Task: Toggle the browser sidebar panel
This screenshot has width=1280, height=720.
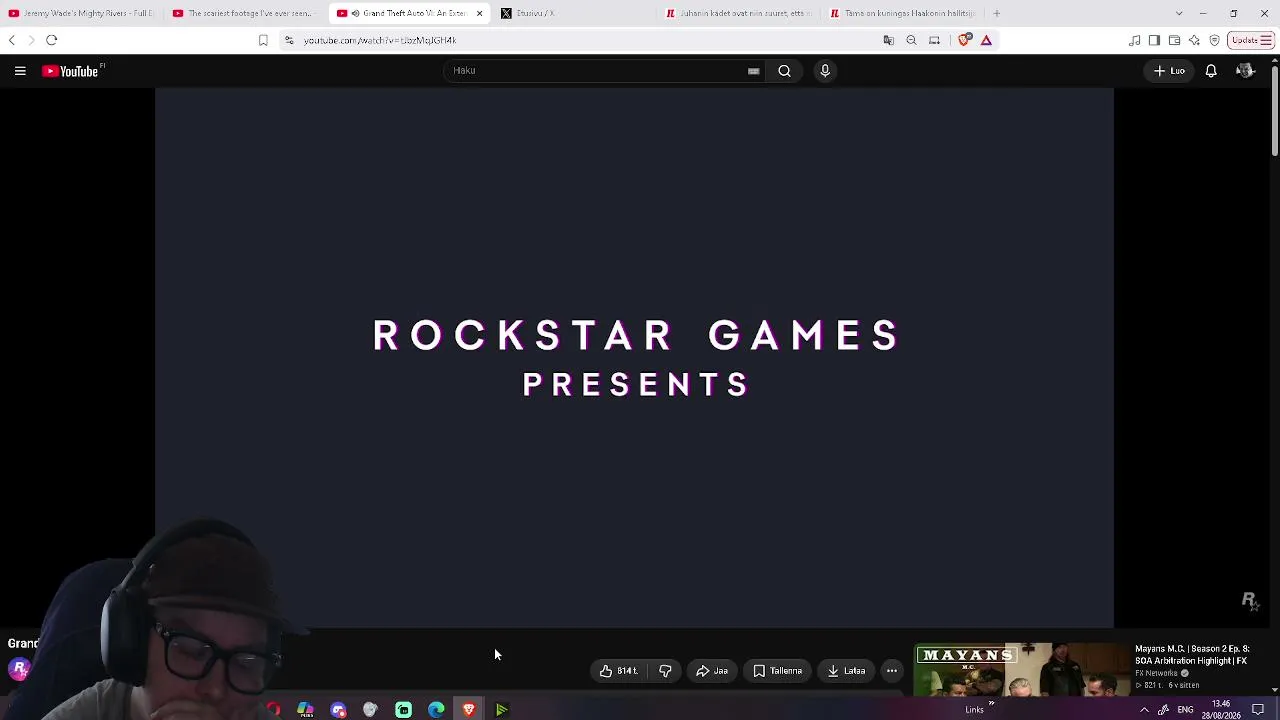Action: (x=1154, y=40)
